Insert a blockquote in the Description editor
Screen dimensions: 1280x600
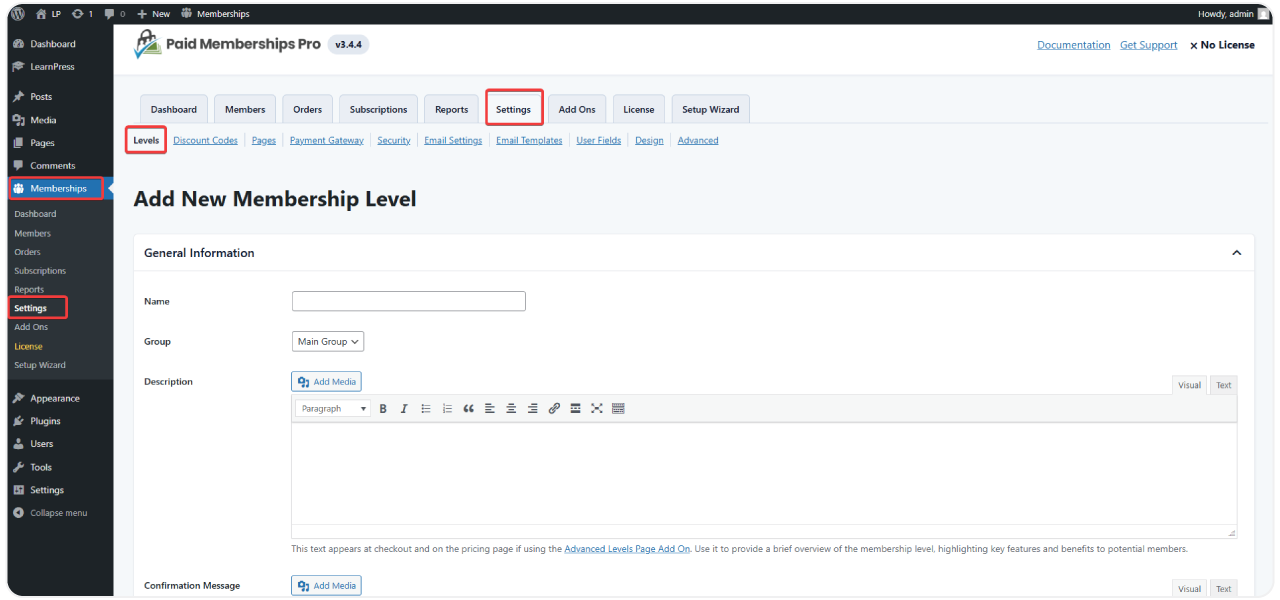pos(468,408)
